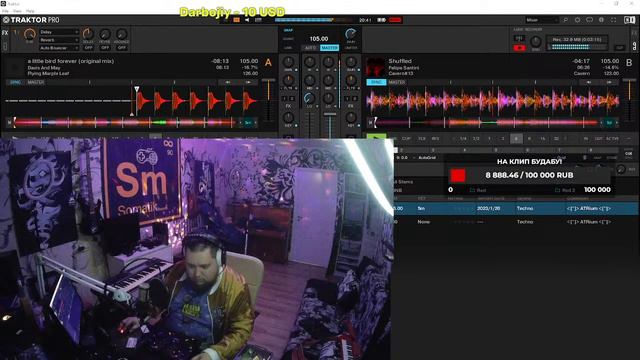
Task: Toggle LINK in master panel
Action: [288, 48]
